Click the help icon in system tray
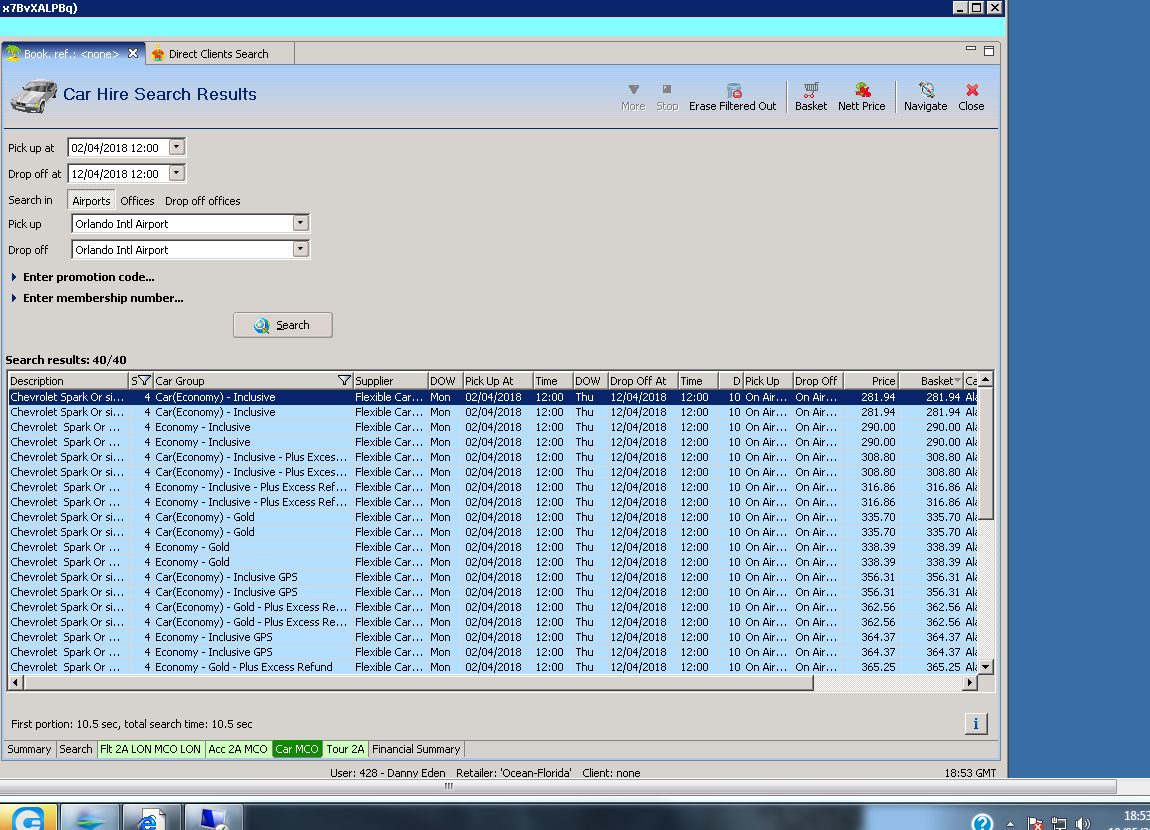Viewport: 1150px width, 830px height. (982, 822)
